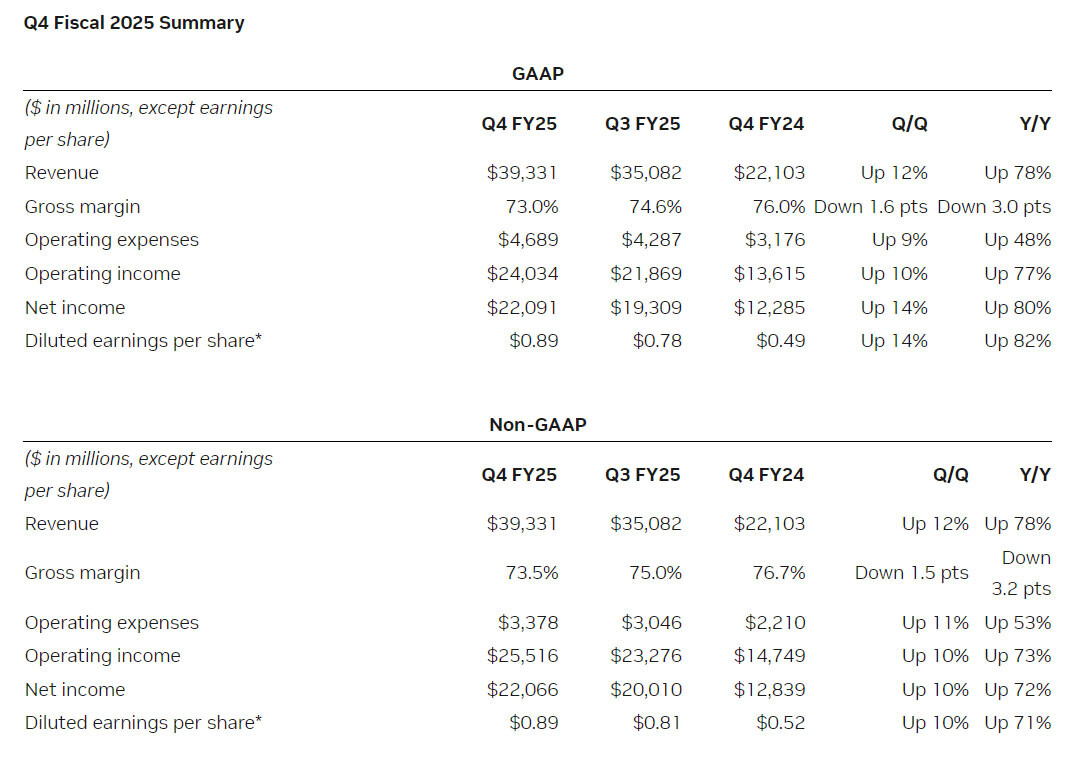The image size is (1076, 762).
Task: Select Non-GAAP net income $22,066 value
Action: [x=522, y=689]
